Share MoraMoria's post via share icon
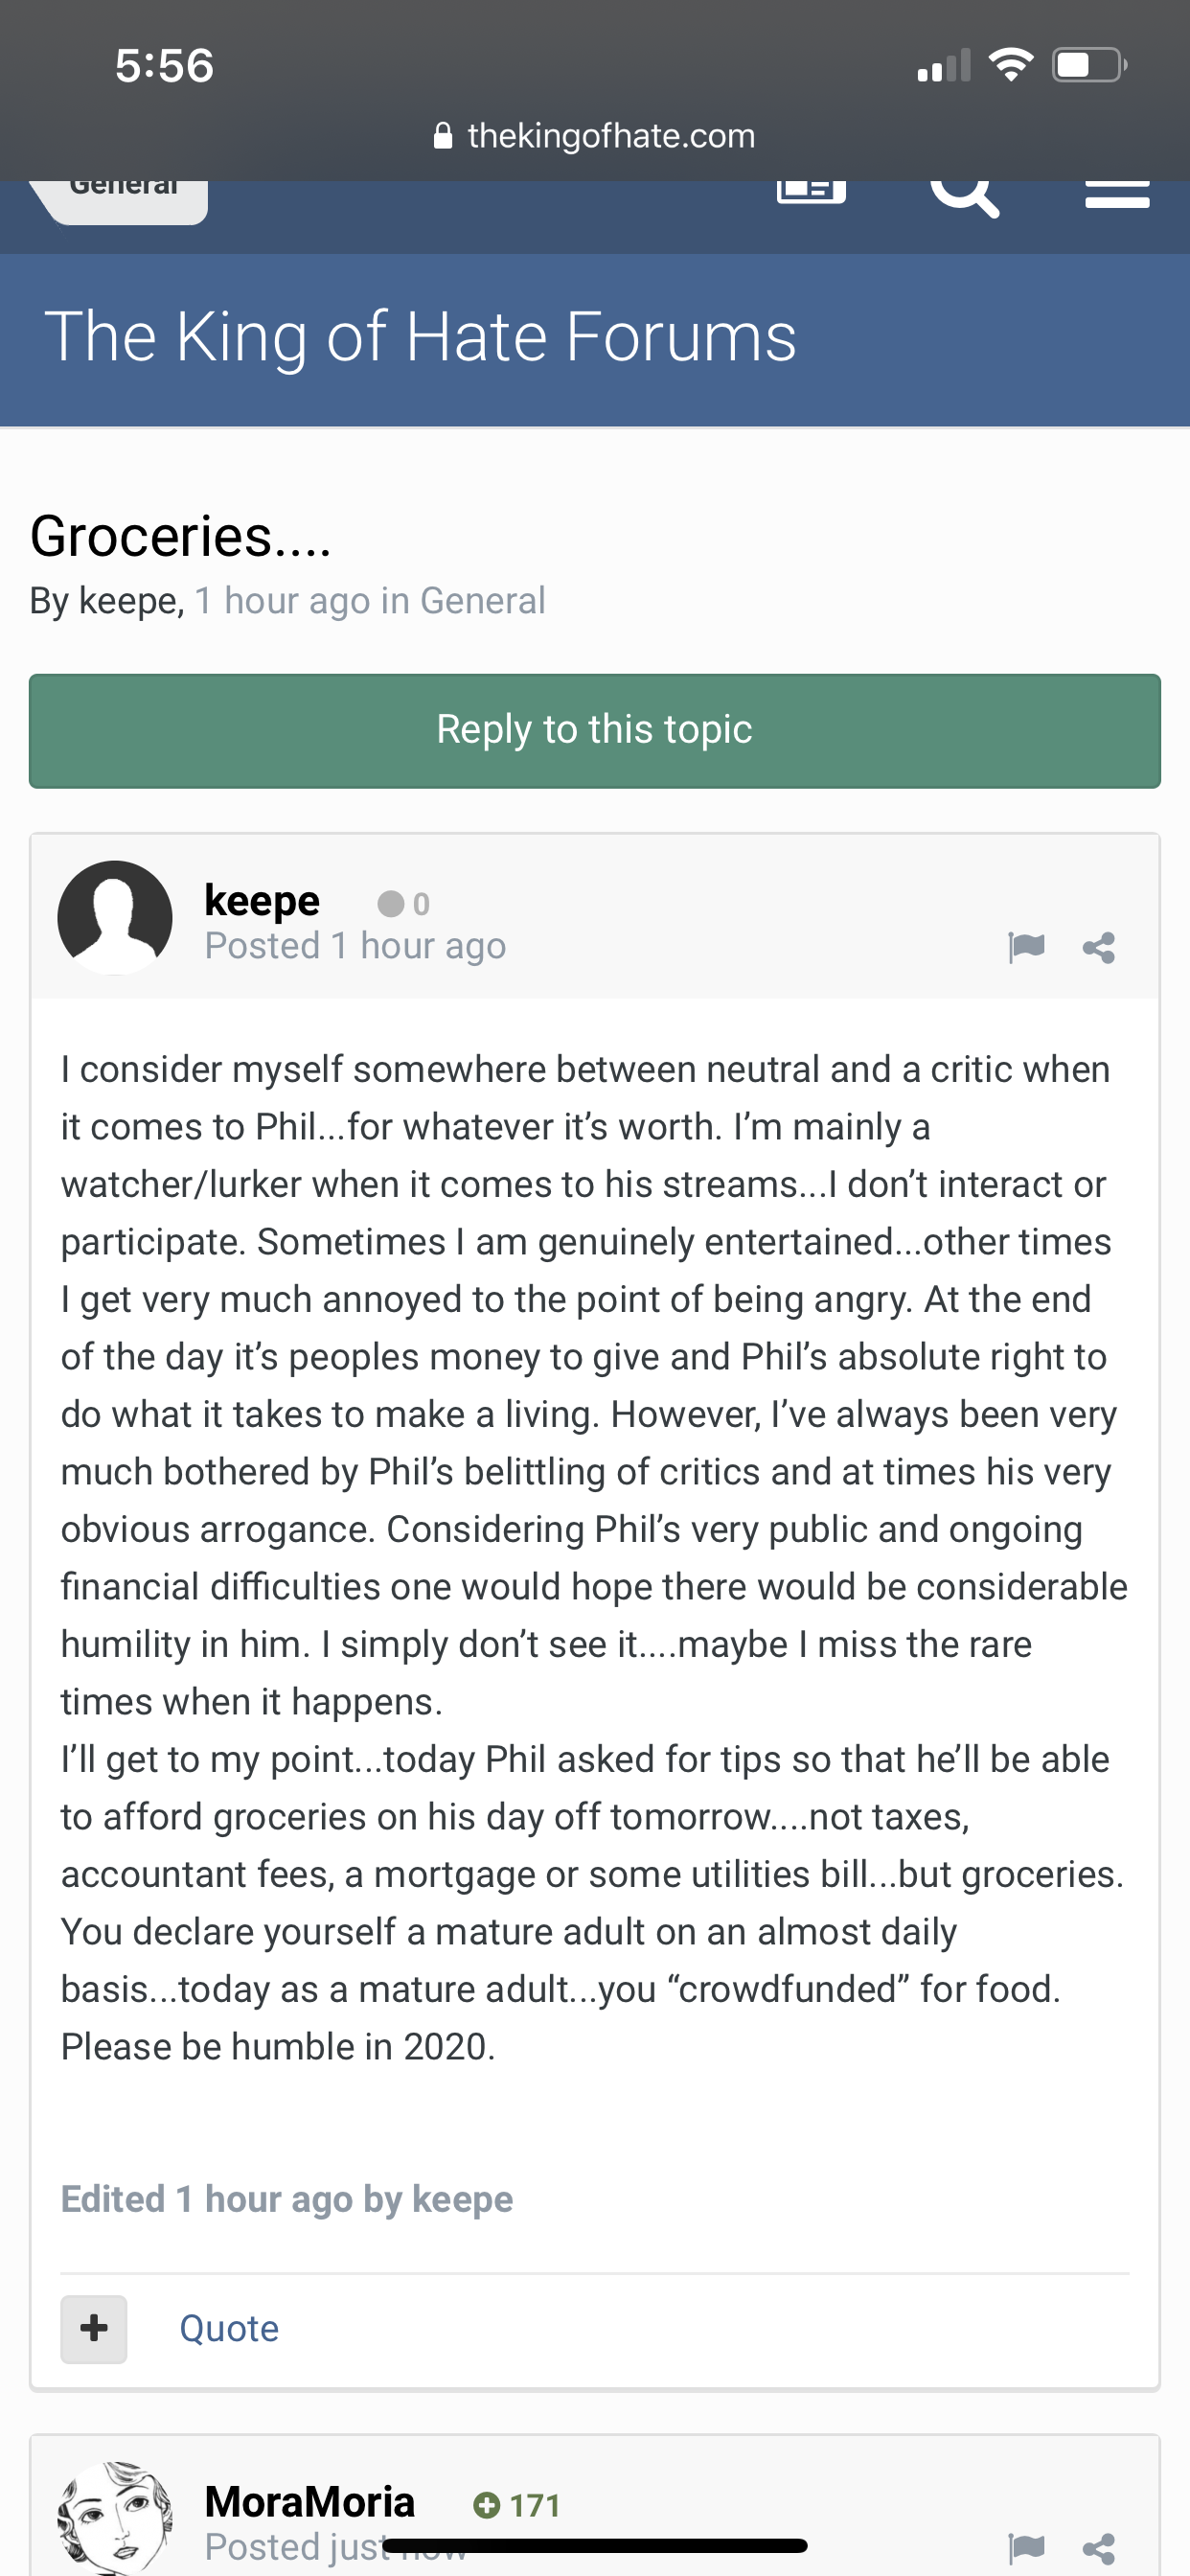The width and height of the screenshot is (1190, 2576). [x=1099, y=2548]
